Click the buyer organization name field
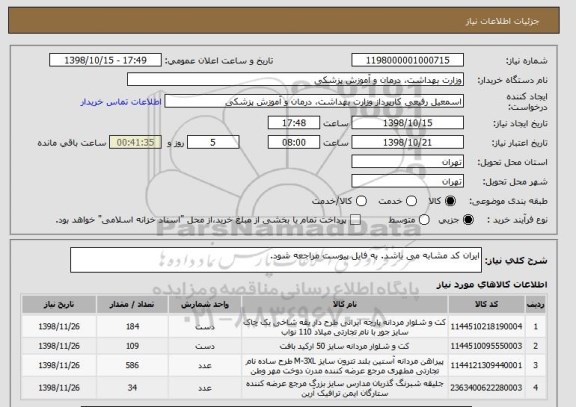The width and height of the screenshot is (576, 407). pyautogui.click(x=295, y=79)
